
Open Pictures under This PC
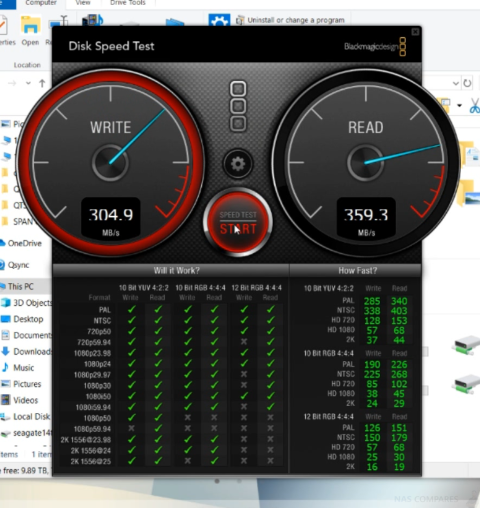pyautogui.click(x=21, y=384)
